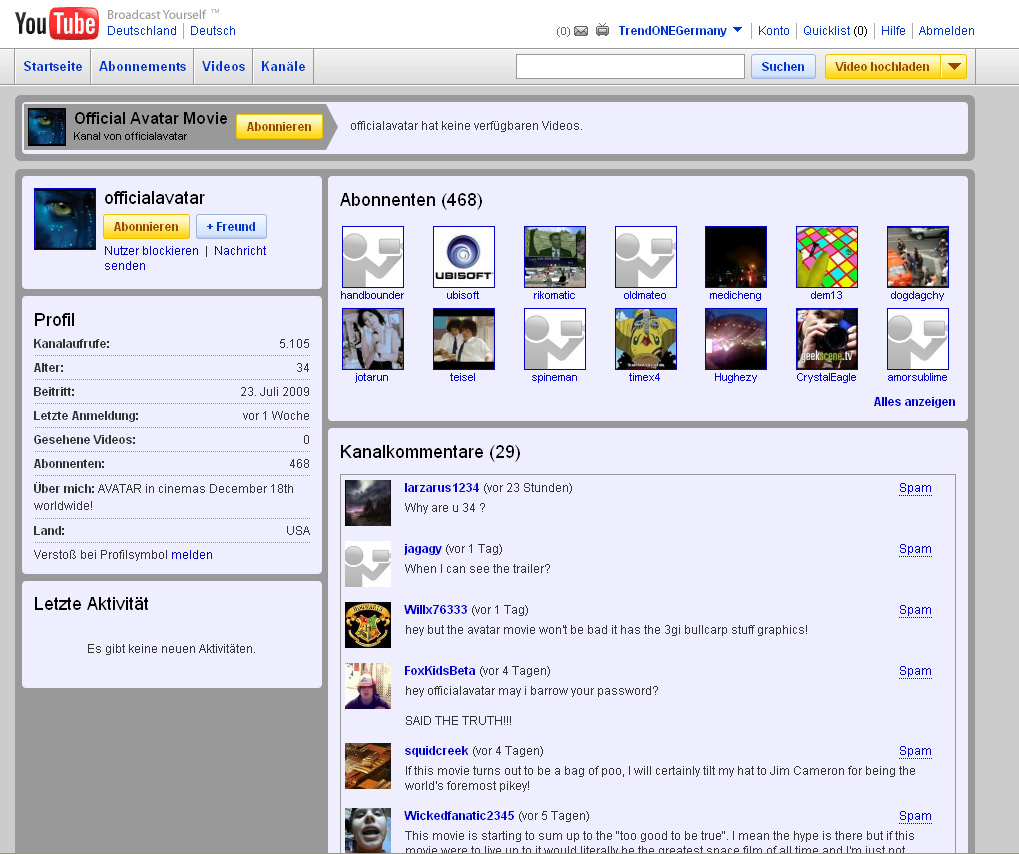Image resolution: width=1019 pixels, height=854 pixels.
Task: Open the teisel subscriber thumbnail
Action: tap(464, 339)
